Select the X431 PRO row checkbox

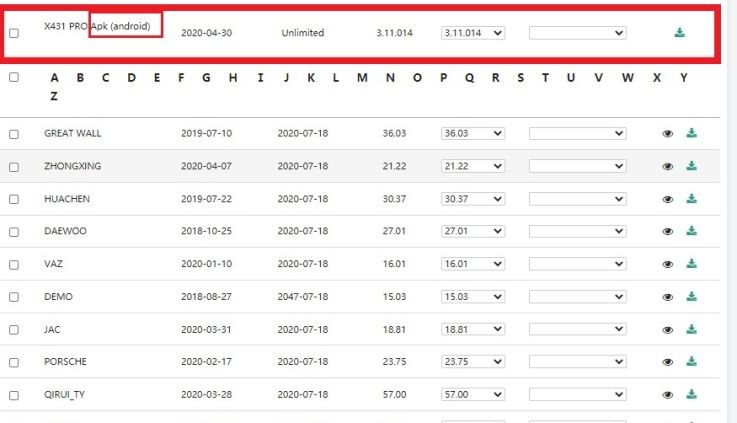pyautogui.click(x=14, y=33)
